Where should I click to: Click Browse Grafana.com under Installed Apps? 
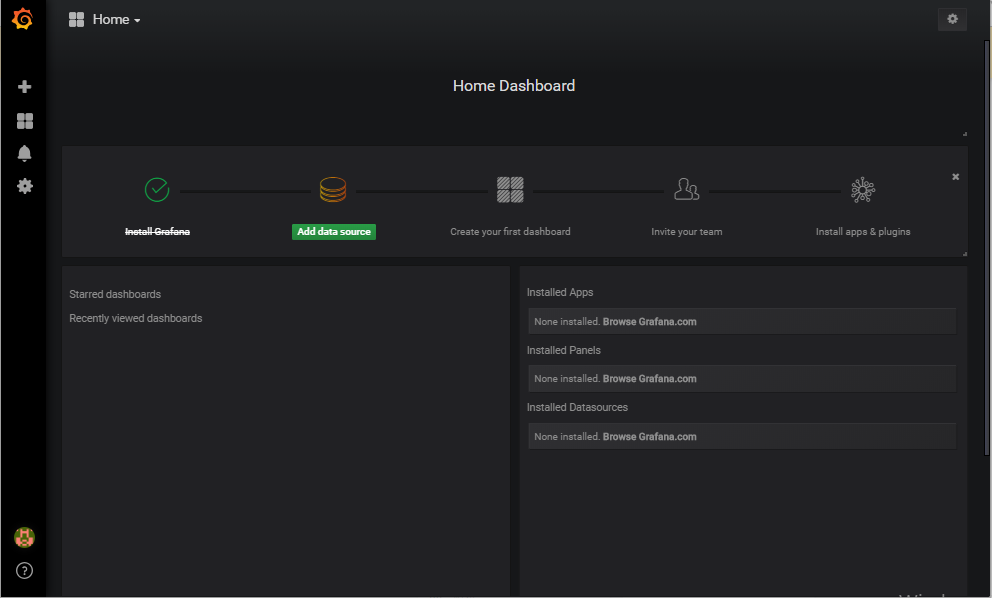click(649, 321)
